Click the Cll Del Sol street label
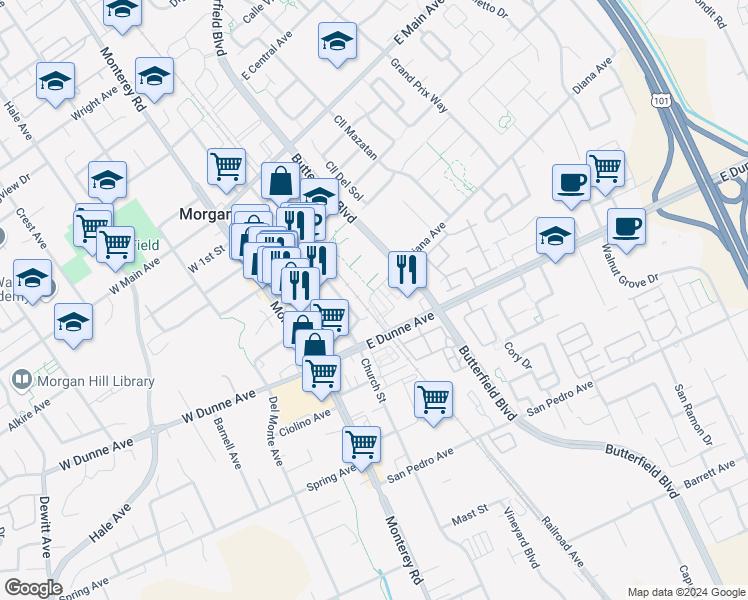 (x=344, y=181)
